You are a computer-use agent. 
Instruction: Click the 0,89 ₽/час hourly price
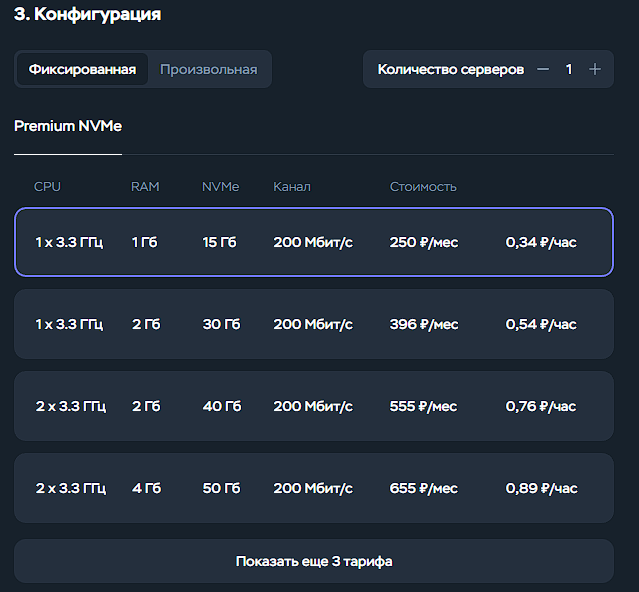tap(542, 488)
